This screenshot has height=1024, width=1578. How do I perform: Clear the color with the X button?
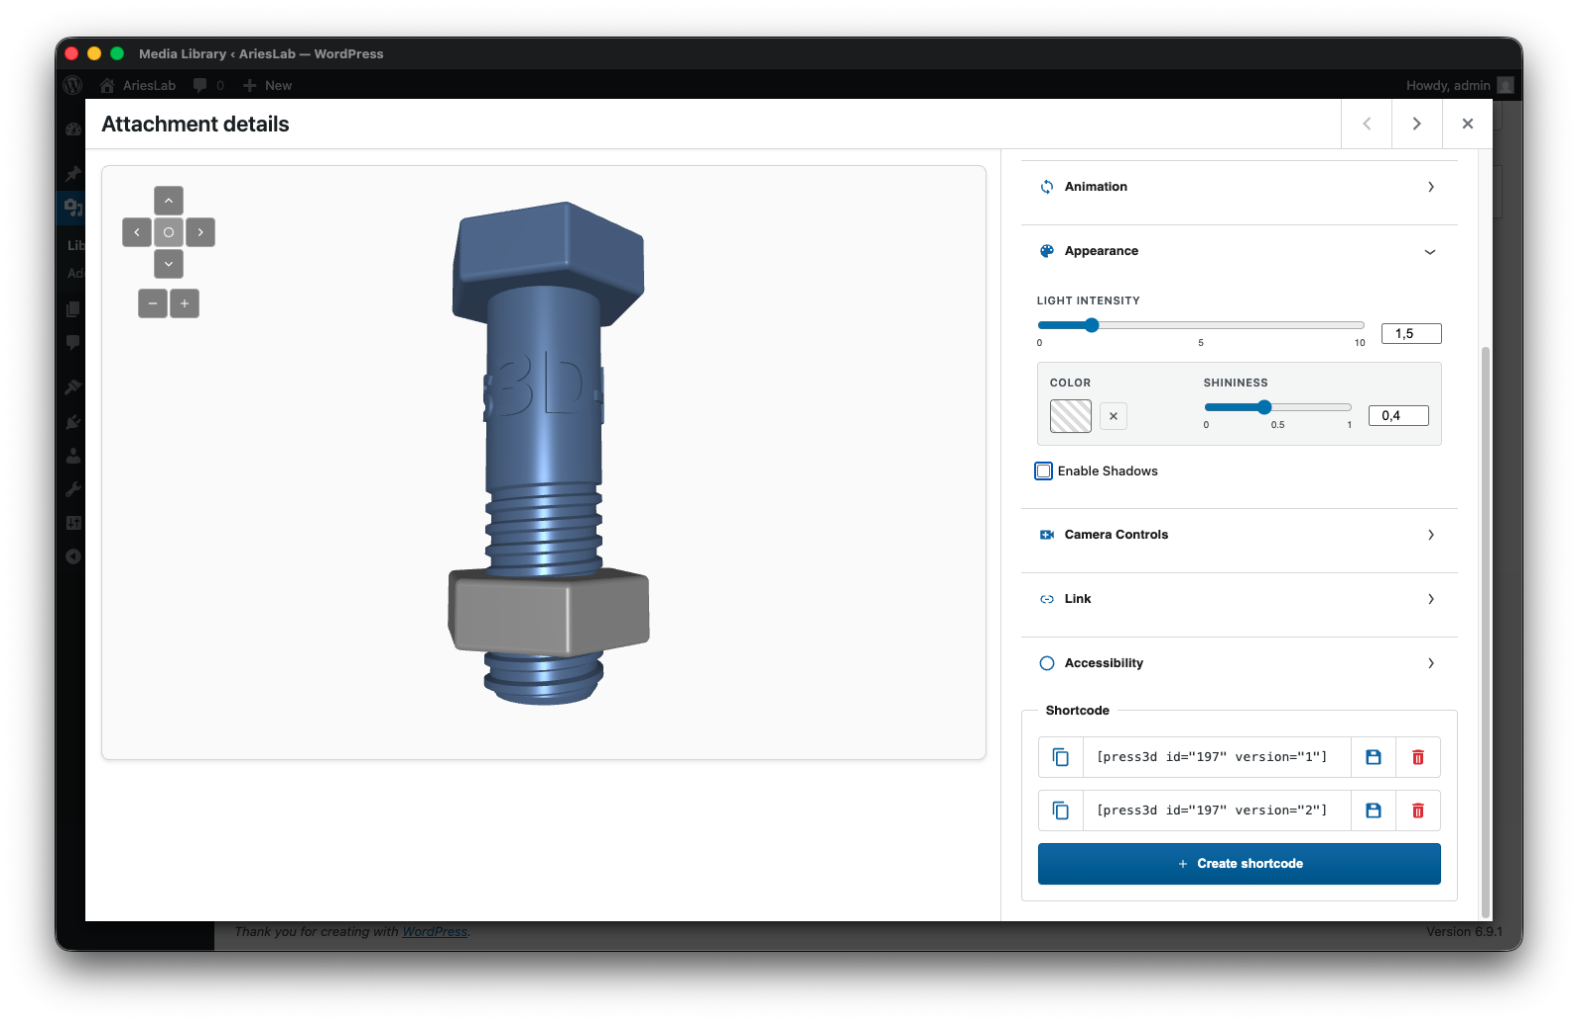1113,416
